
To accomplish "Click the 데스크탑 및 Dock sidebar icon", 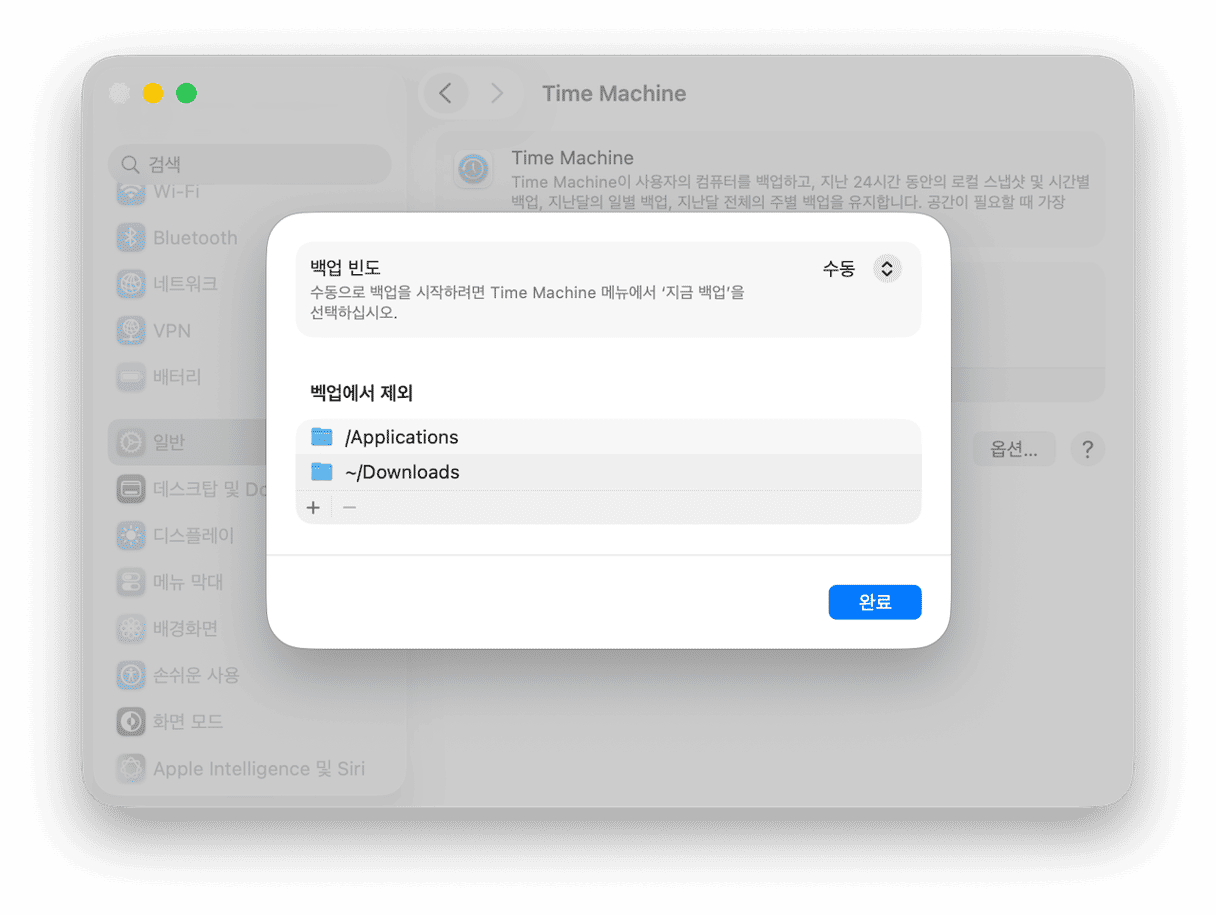I will (x=131, y=489).
